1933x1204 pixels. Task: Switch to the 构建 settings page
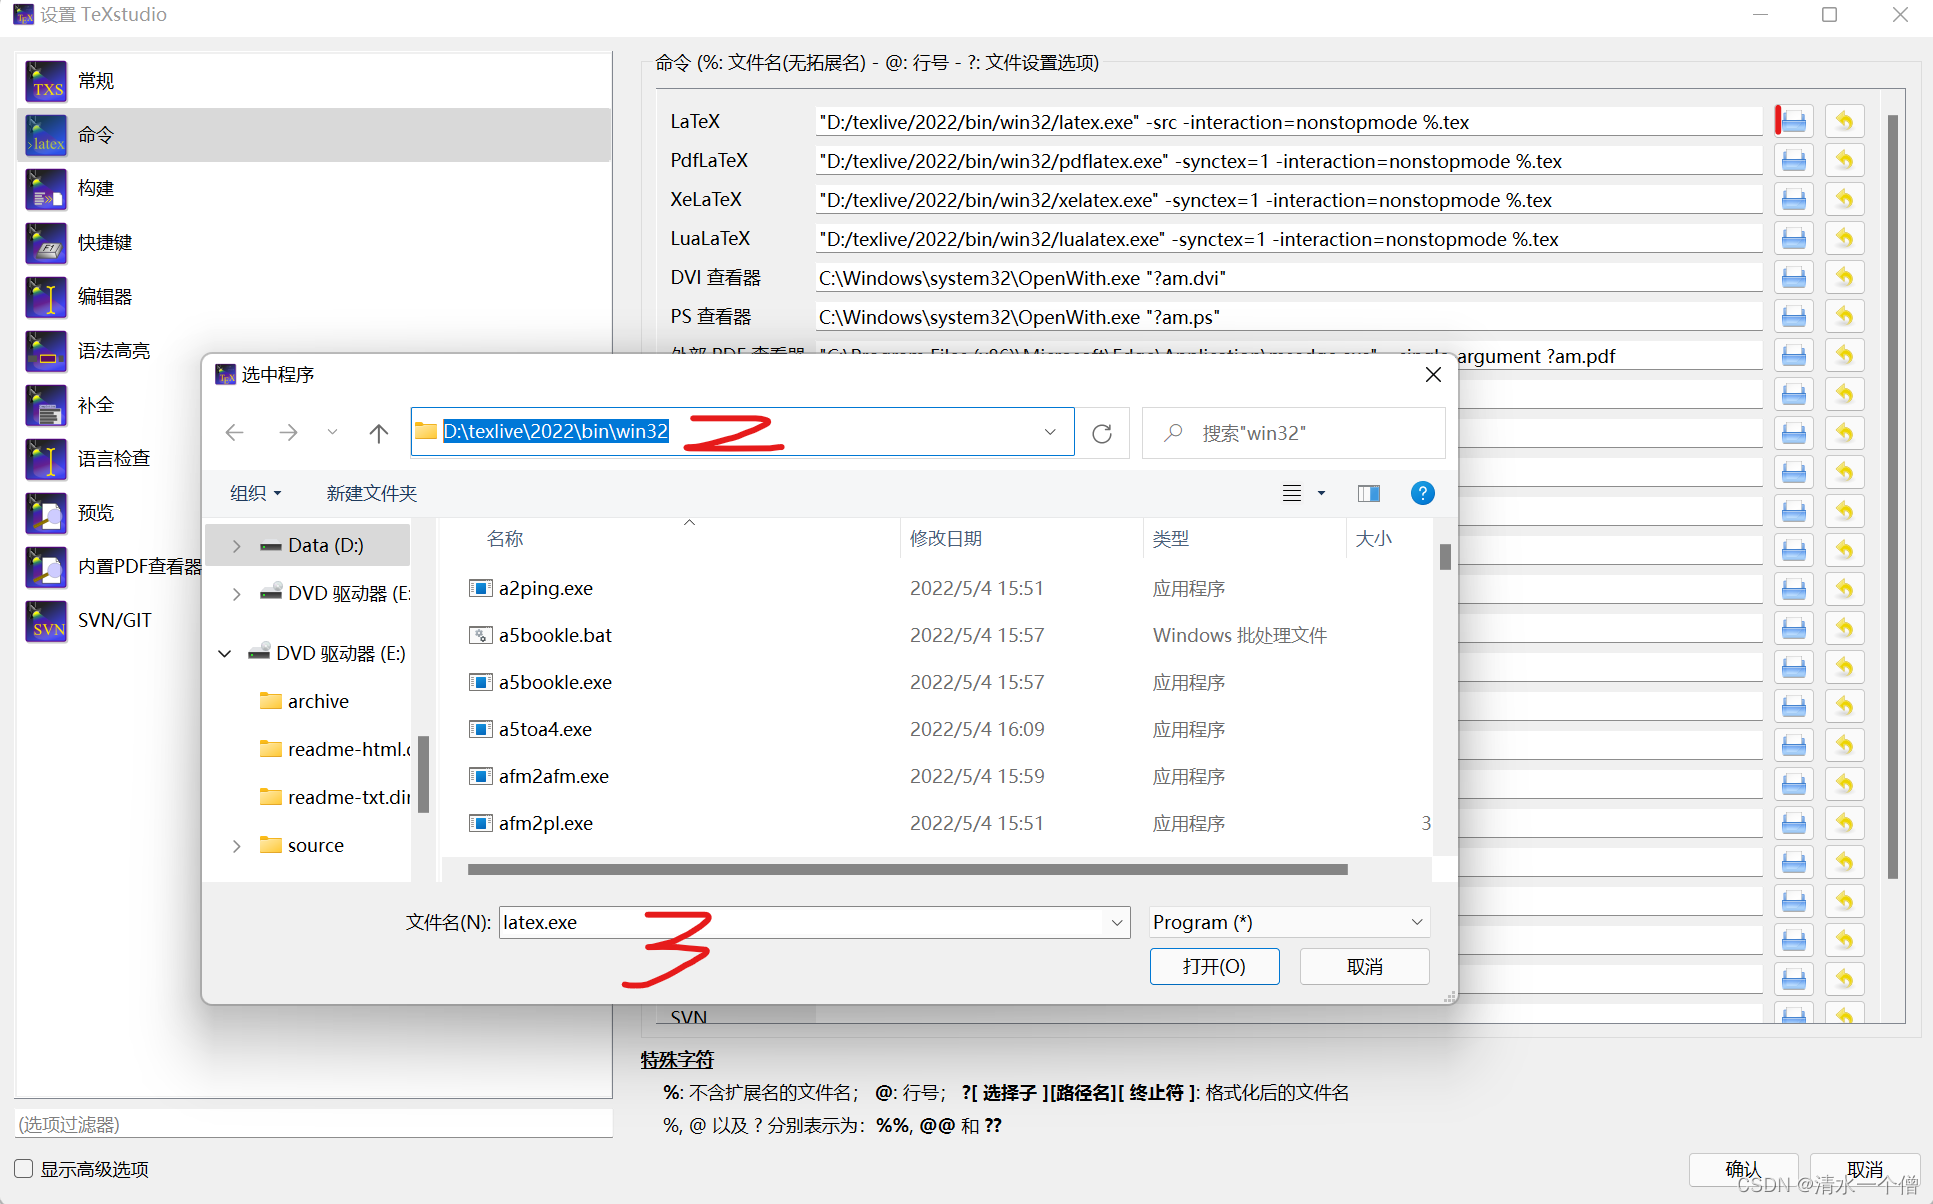[x=96, y=188]
